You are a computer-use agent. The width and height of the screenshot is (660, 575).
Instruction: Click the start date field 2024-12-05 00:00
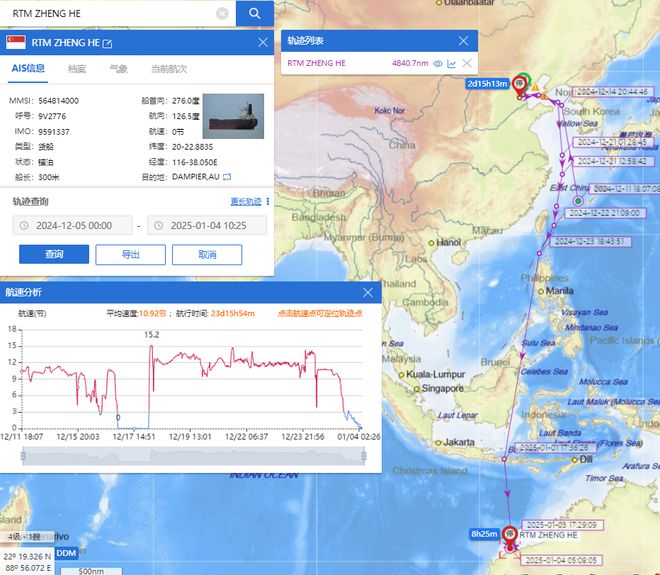[x=72, y=226]
